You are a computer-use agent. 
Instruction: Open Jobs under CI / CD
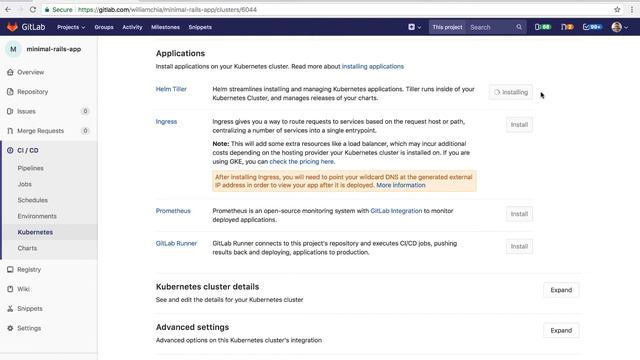[24, 184]
